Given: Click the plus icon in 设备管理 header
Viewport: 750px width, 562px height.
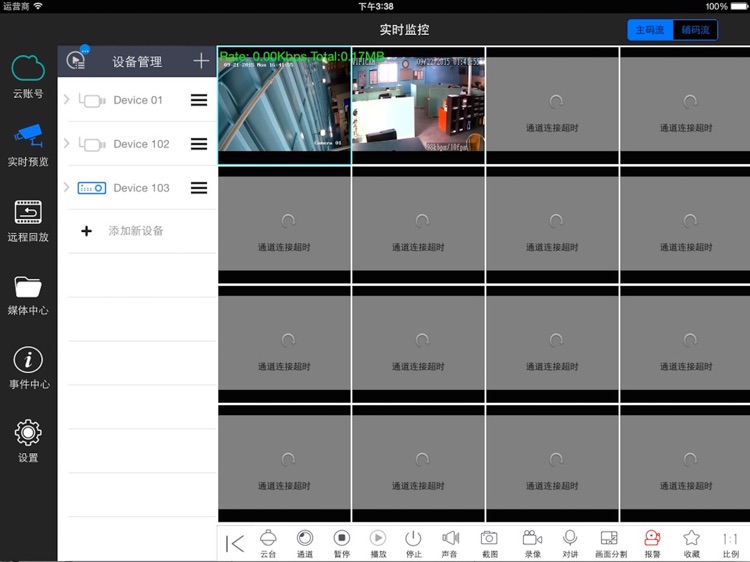Looking at the screenshot, I should (201, 61).
